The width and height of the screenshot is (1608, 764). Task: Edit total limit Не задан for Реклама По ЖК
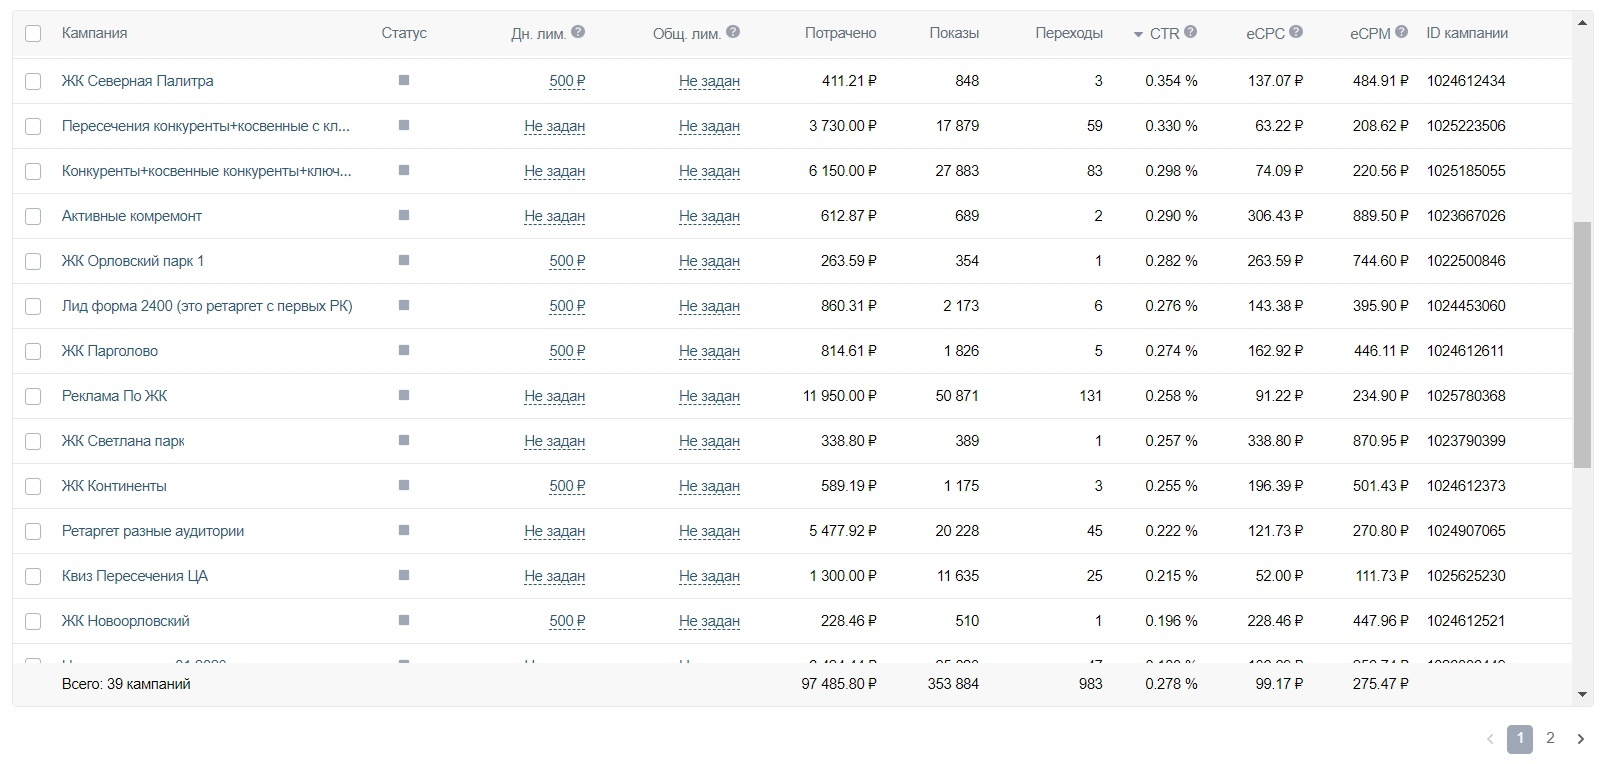point(709,396)
